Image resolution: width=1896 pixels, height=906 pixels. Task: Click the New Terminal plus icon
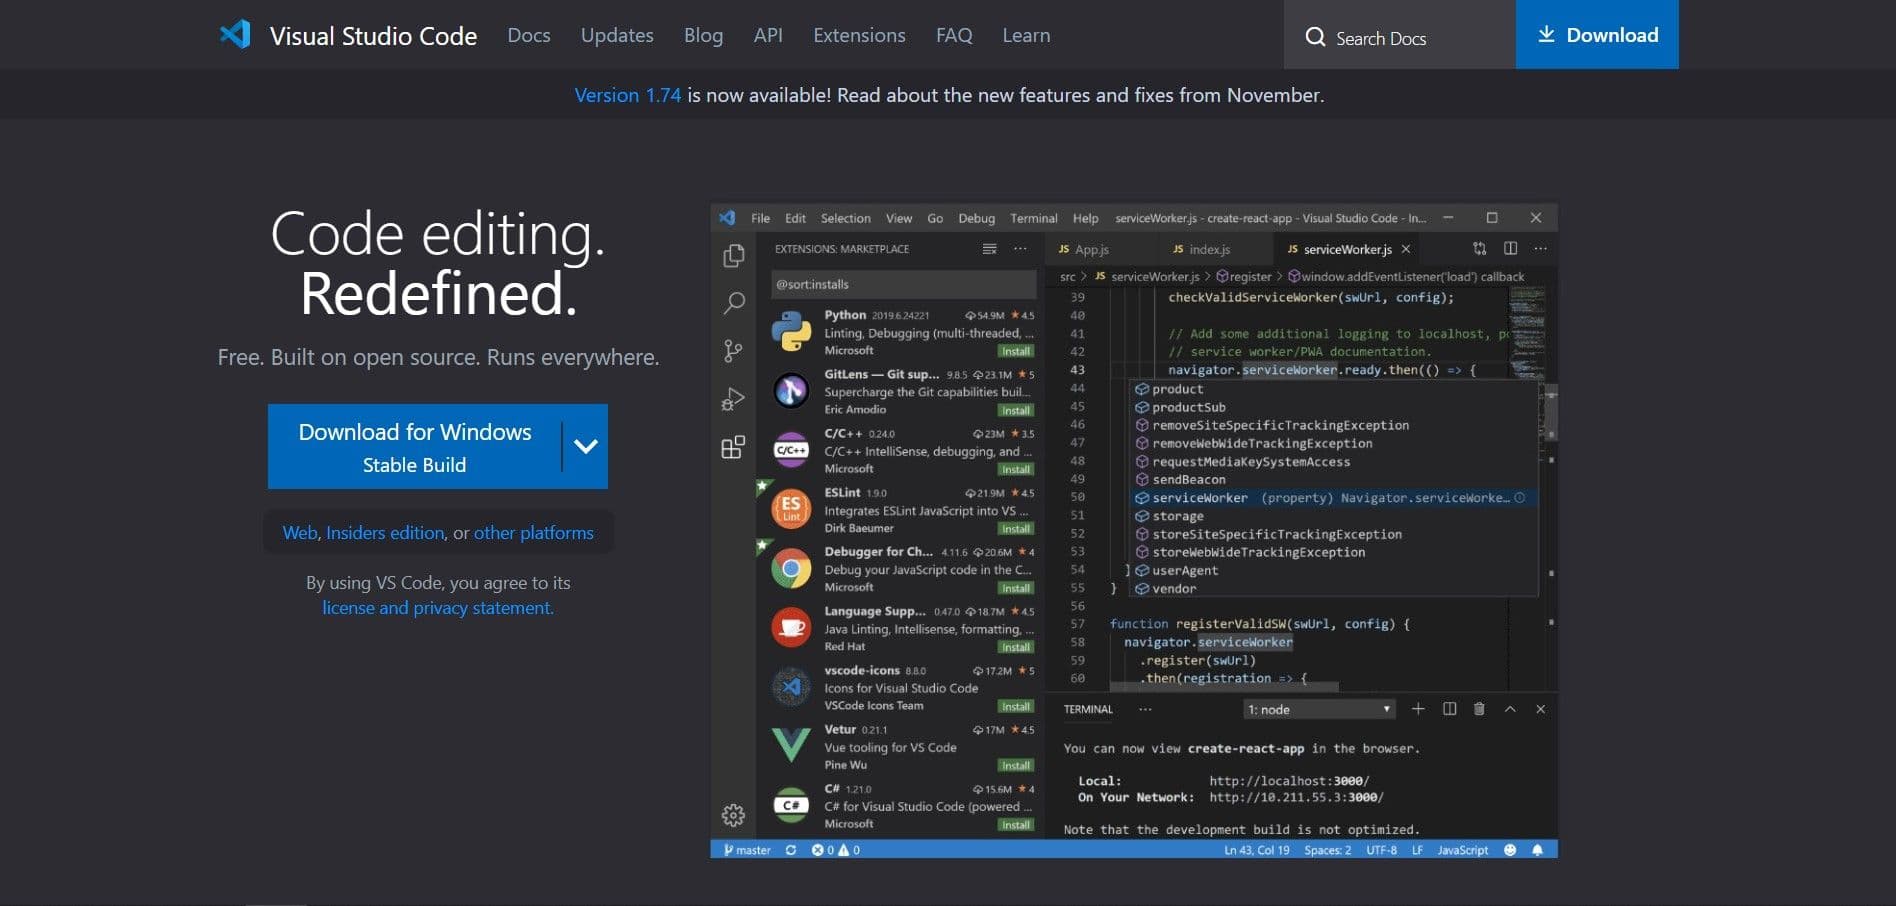tap(1418, 708)
